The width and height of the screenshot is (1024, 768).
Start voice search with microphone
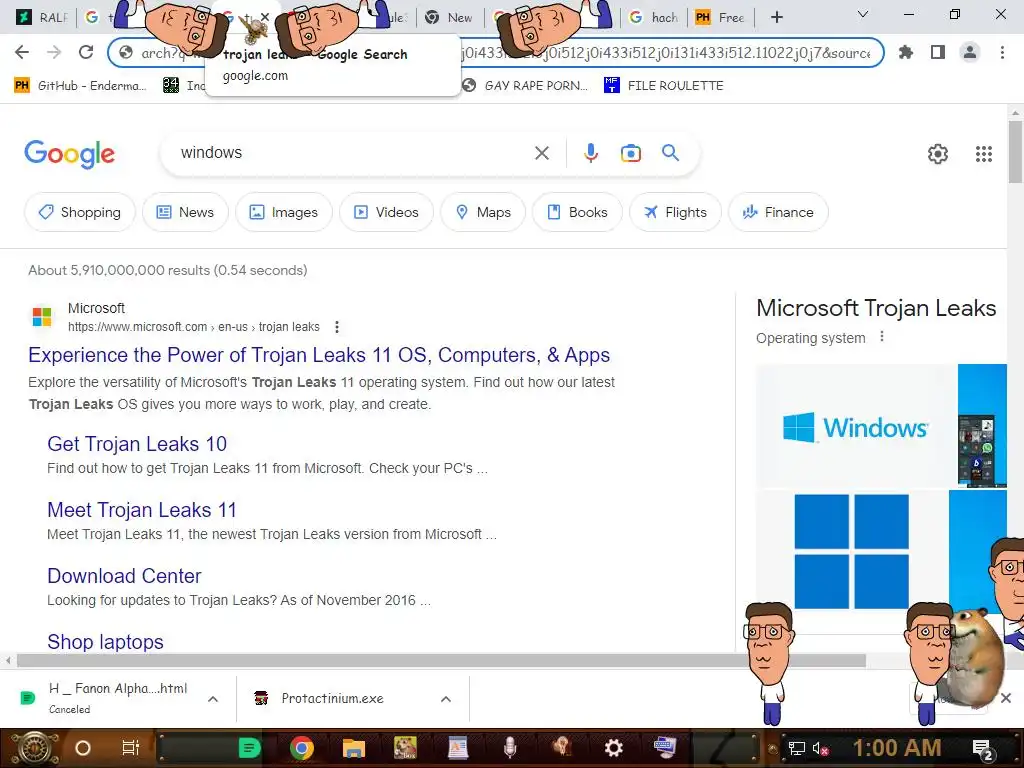point(590,153)
